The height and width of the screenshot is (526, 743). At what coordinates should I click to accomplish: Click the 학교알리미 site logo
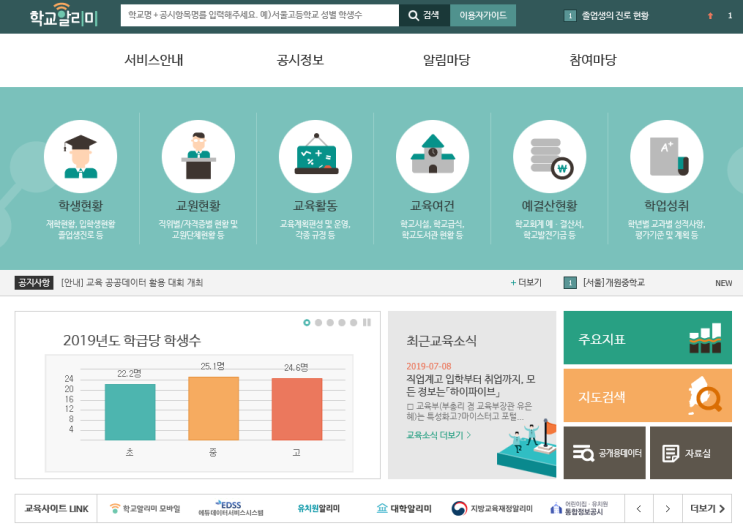click(x=63, y=15)
